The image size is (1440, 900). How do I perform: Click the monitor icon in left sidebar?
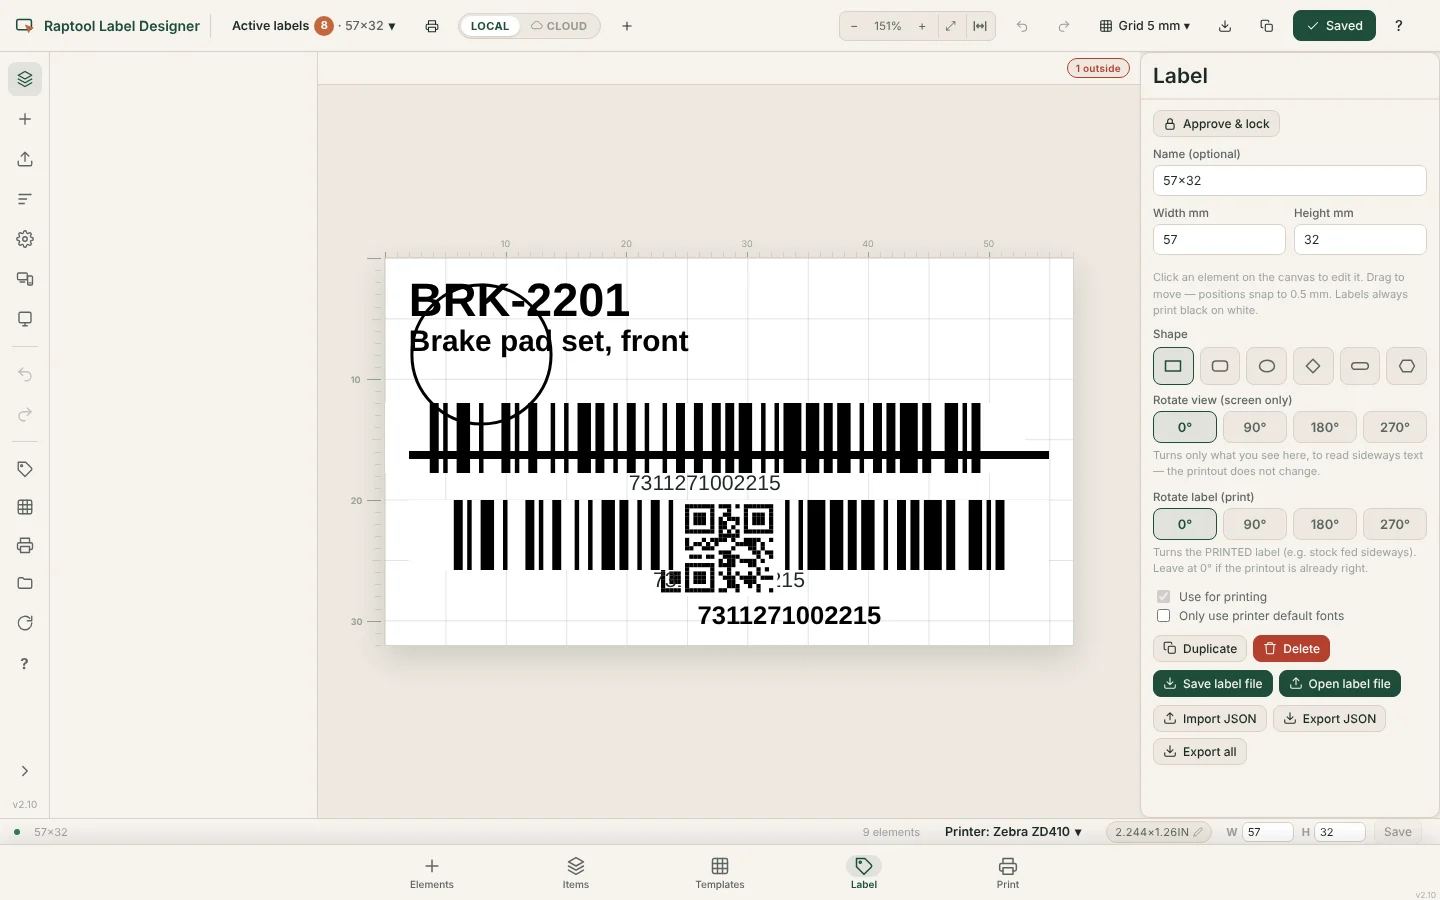(25, 319)
